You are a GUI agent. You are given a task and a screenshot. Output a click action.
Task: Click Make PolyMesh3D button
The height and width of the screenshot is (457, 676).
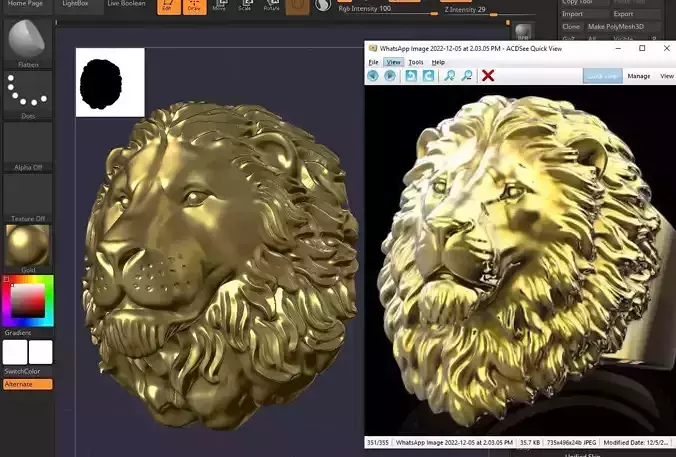(x=623, y=27)
